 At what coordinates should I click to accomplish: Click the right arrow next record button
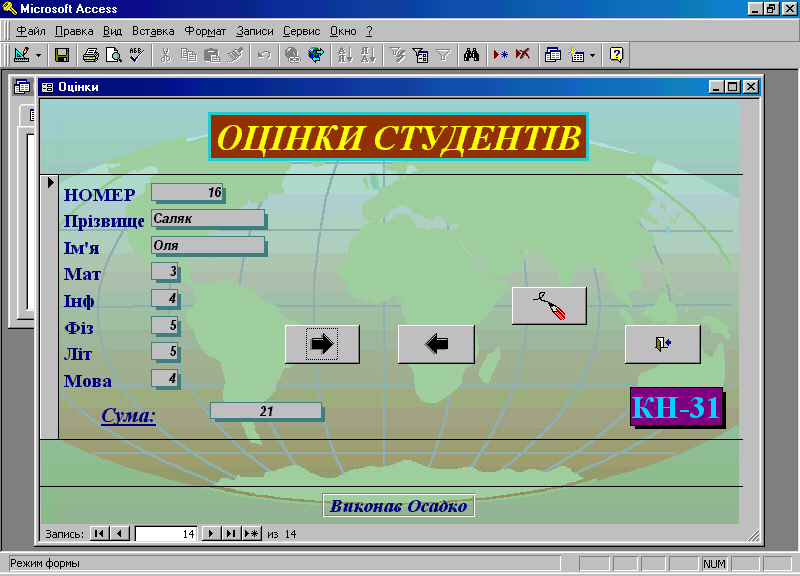[322, 344]
